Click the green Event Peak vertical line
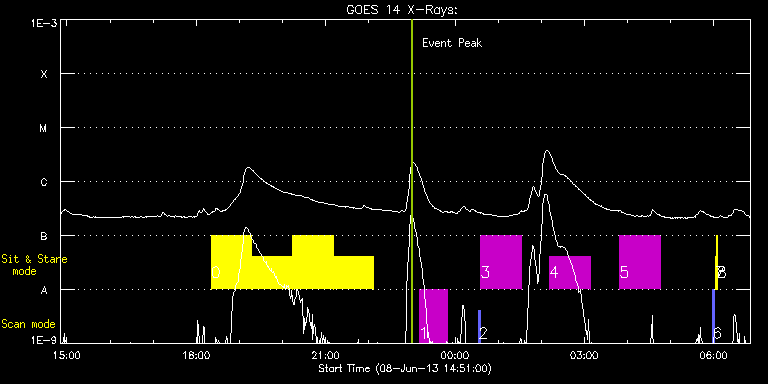Viewport: 768px width, 384px height. 412,181
